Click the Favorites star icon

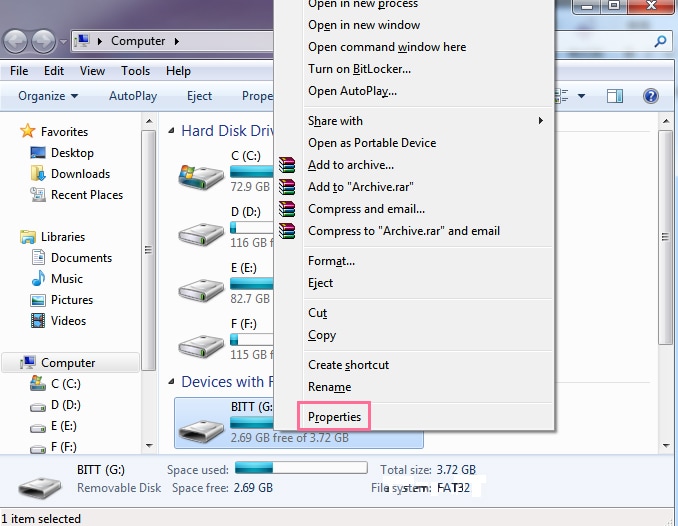click(28, 131)
